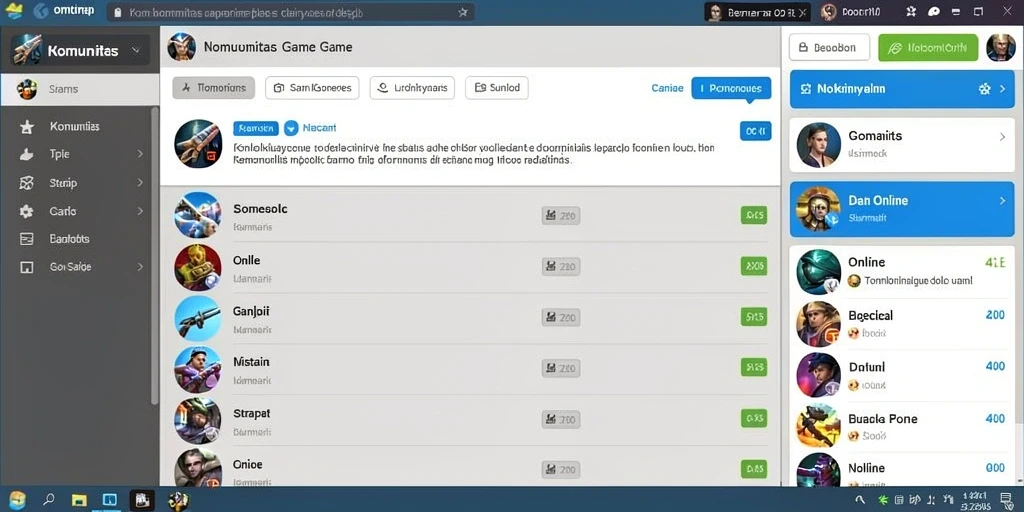Click the green badge in Onlle row
The height and width of the screenshot is (512, 1024).
coord(754,266)
